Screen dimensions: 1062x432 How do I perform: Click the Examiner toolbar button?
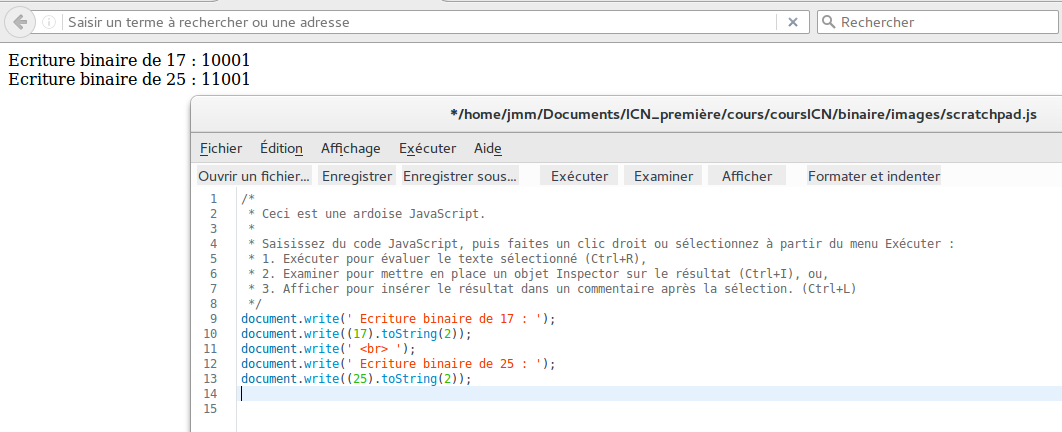[x=663, y=176]
